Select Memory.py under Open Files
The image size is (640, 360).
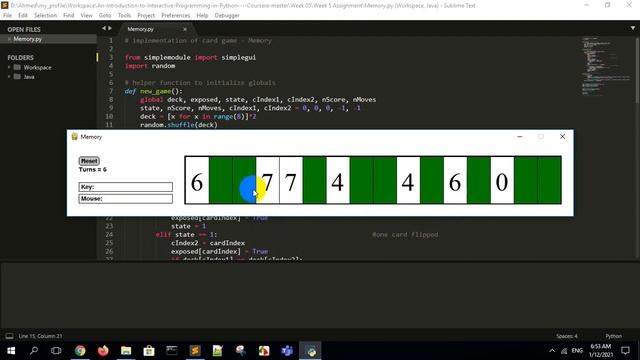tap(28, 39)
